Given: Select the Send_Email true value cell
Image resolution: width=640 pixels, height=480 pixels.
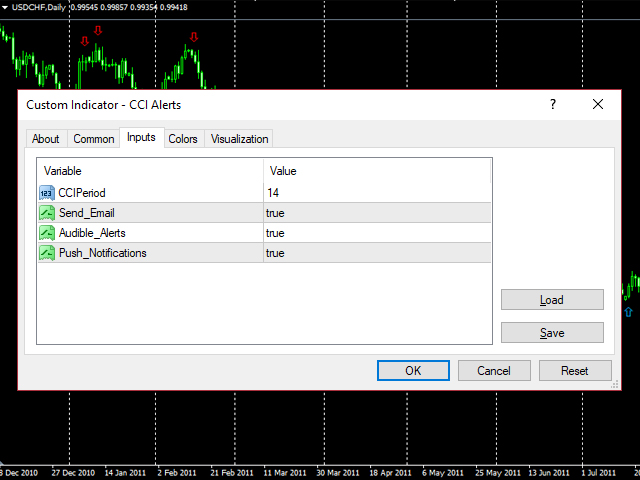Looking at the screenshot, I should point(378,212).
